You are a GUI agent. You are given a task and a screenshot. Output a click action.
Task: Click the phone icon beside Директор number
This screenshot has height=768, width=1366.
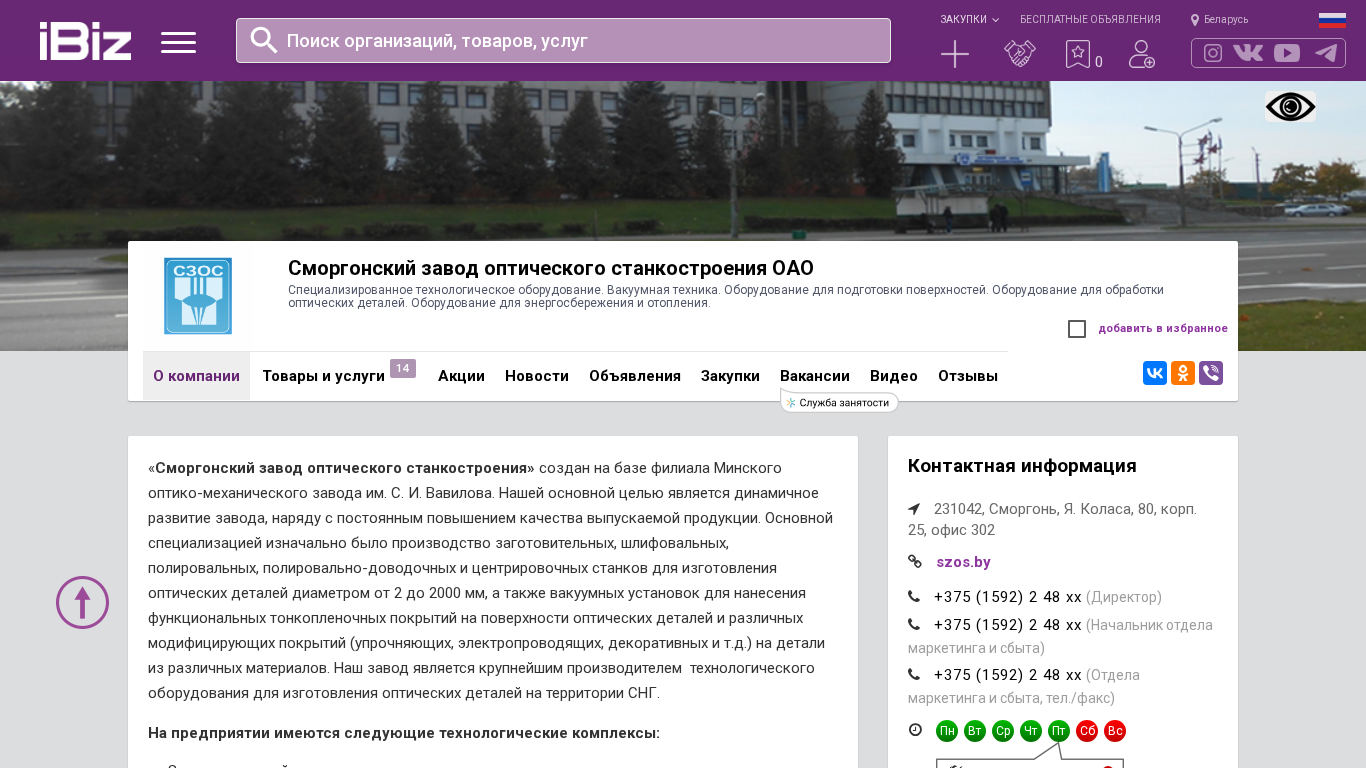point(914,597)
